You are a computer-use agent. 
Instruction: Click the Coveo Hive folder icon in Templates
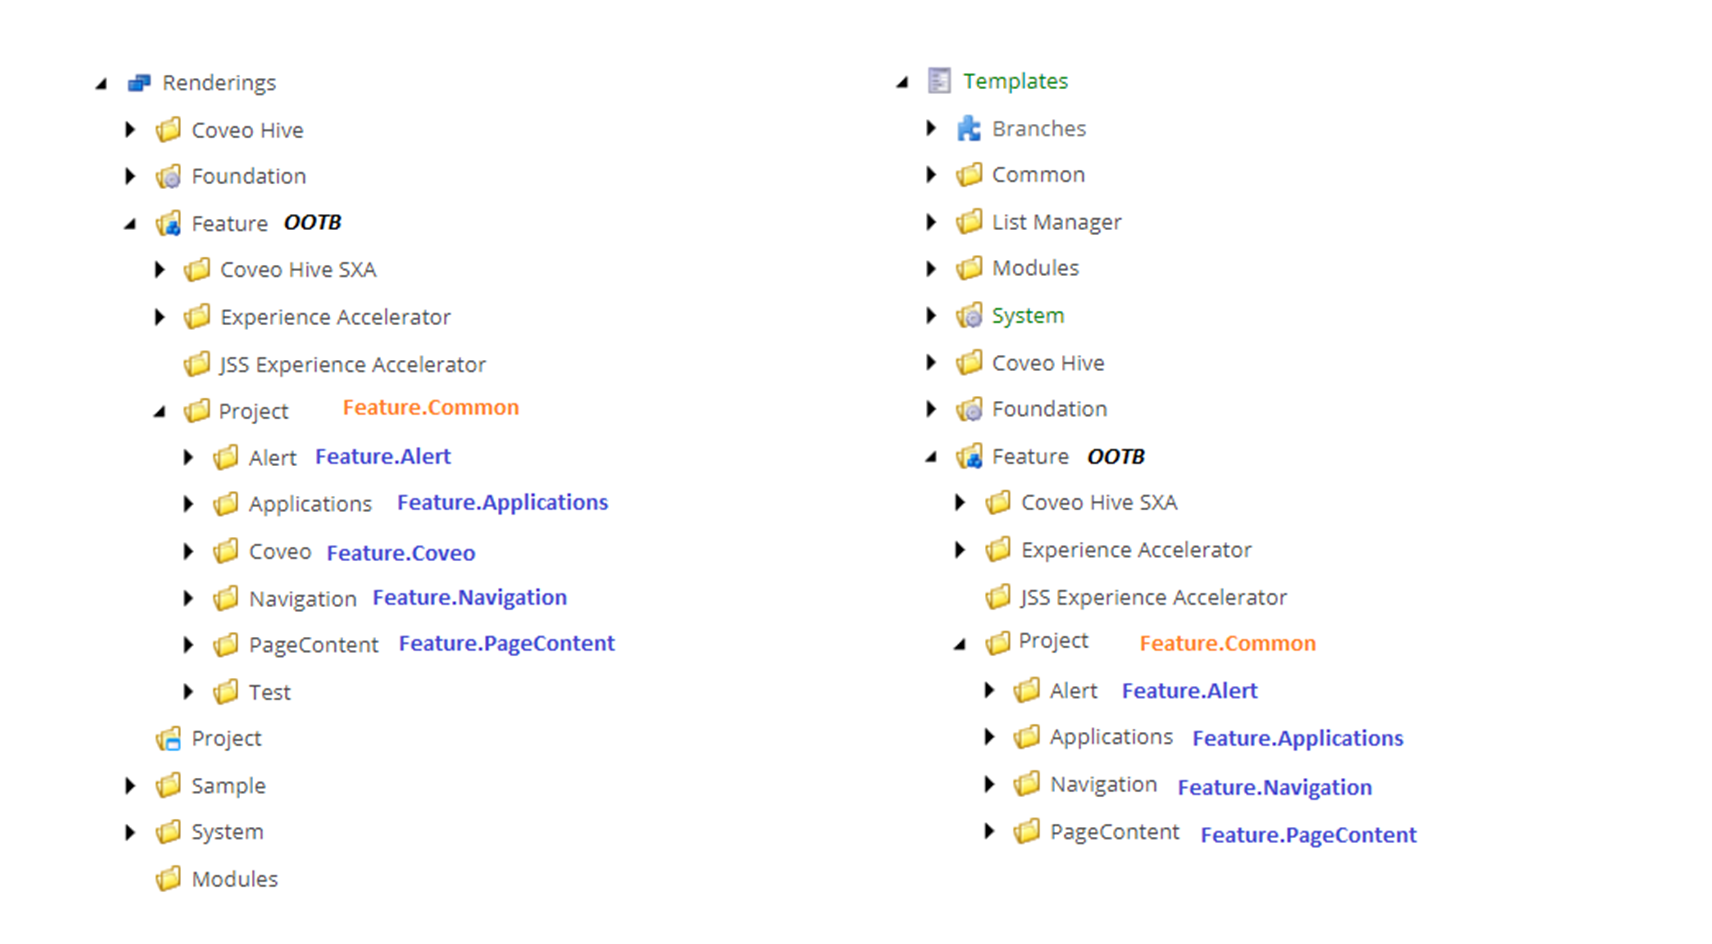click(968, 362)
